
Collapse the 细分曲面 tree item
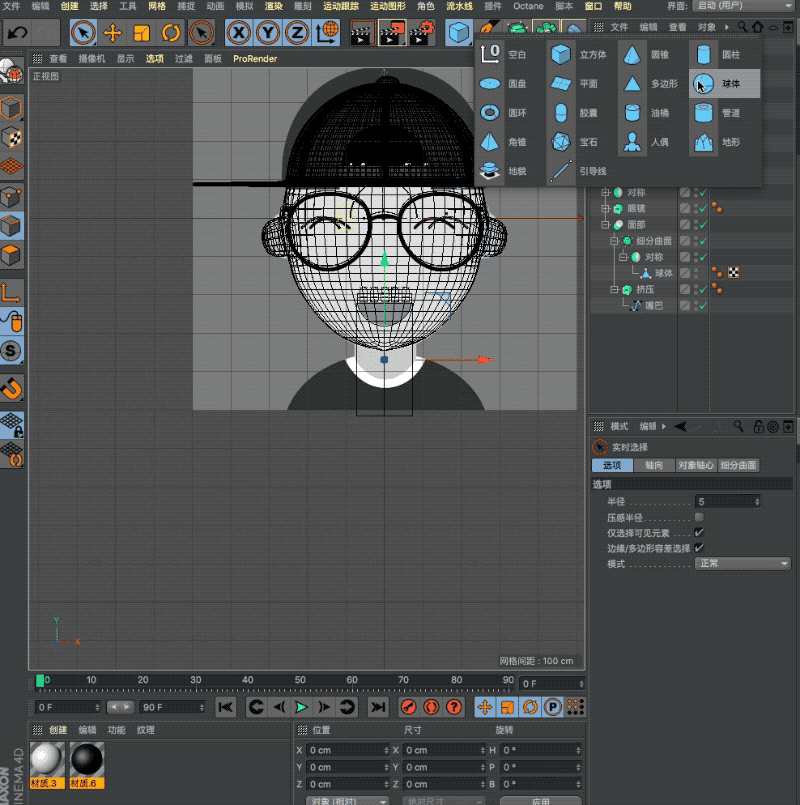pyautogui.click(x=614, y=241)
